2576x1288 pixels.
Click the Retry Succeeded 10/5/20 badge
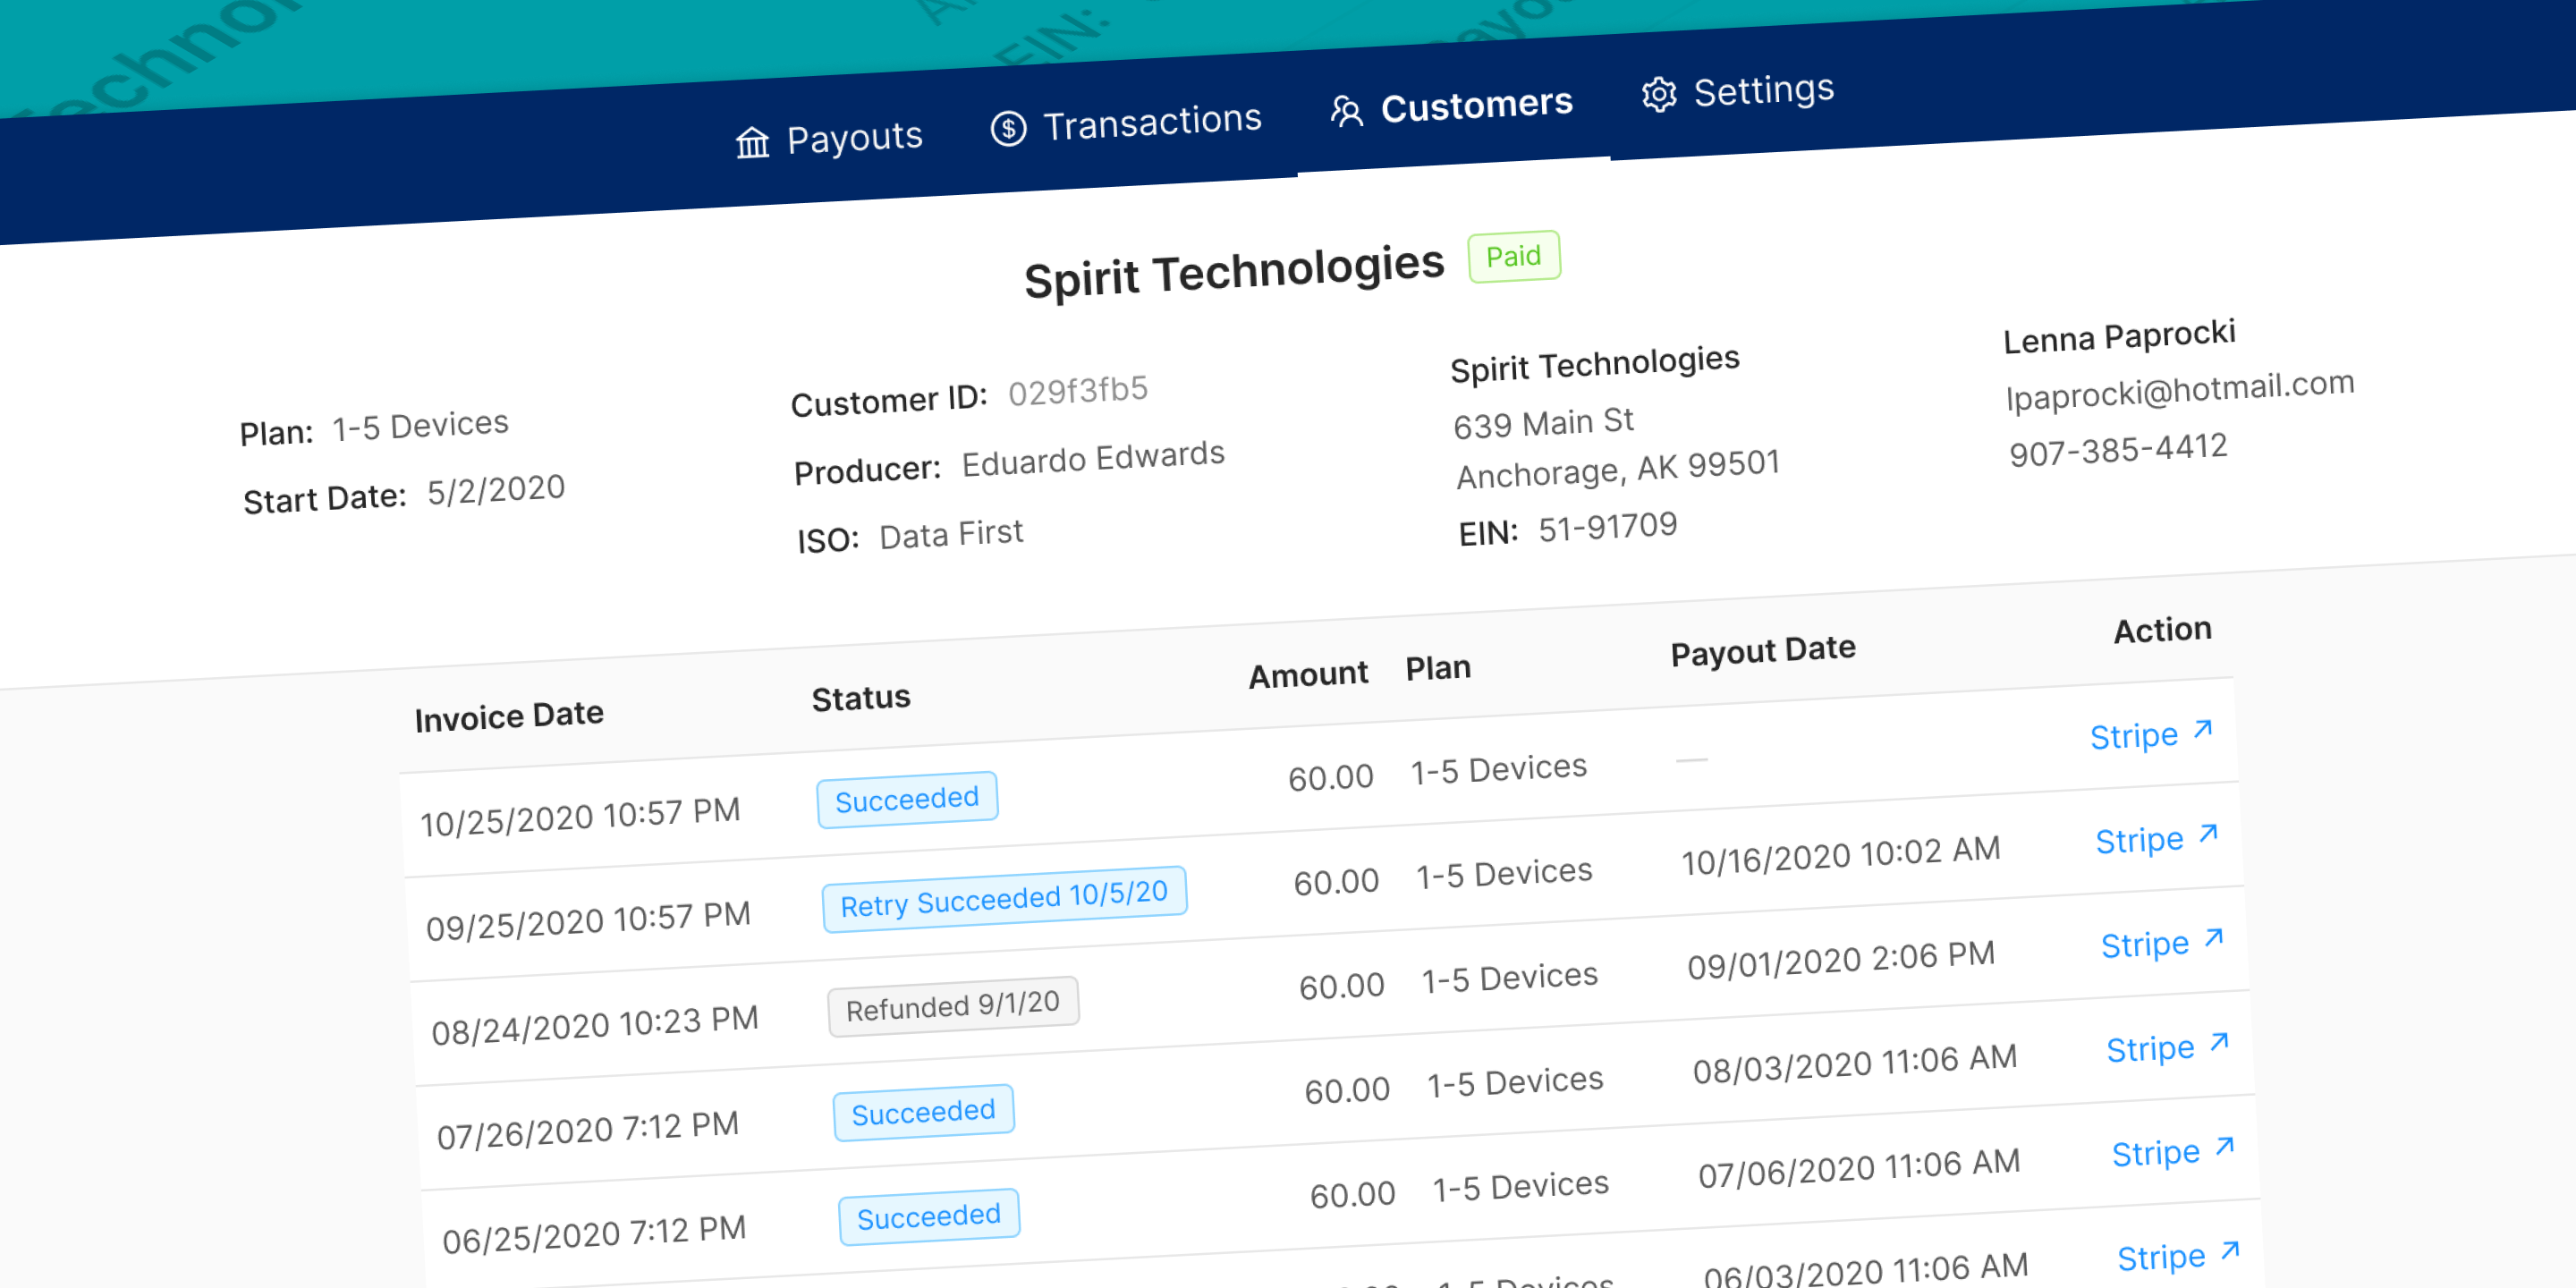coord(1004,899)
